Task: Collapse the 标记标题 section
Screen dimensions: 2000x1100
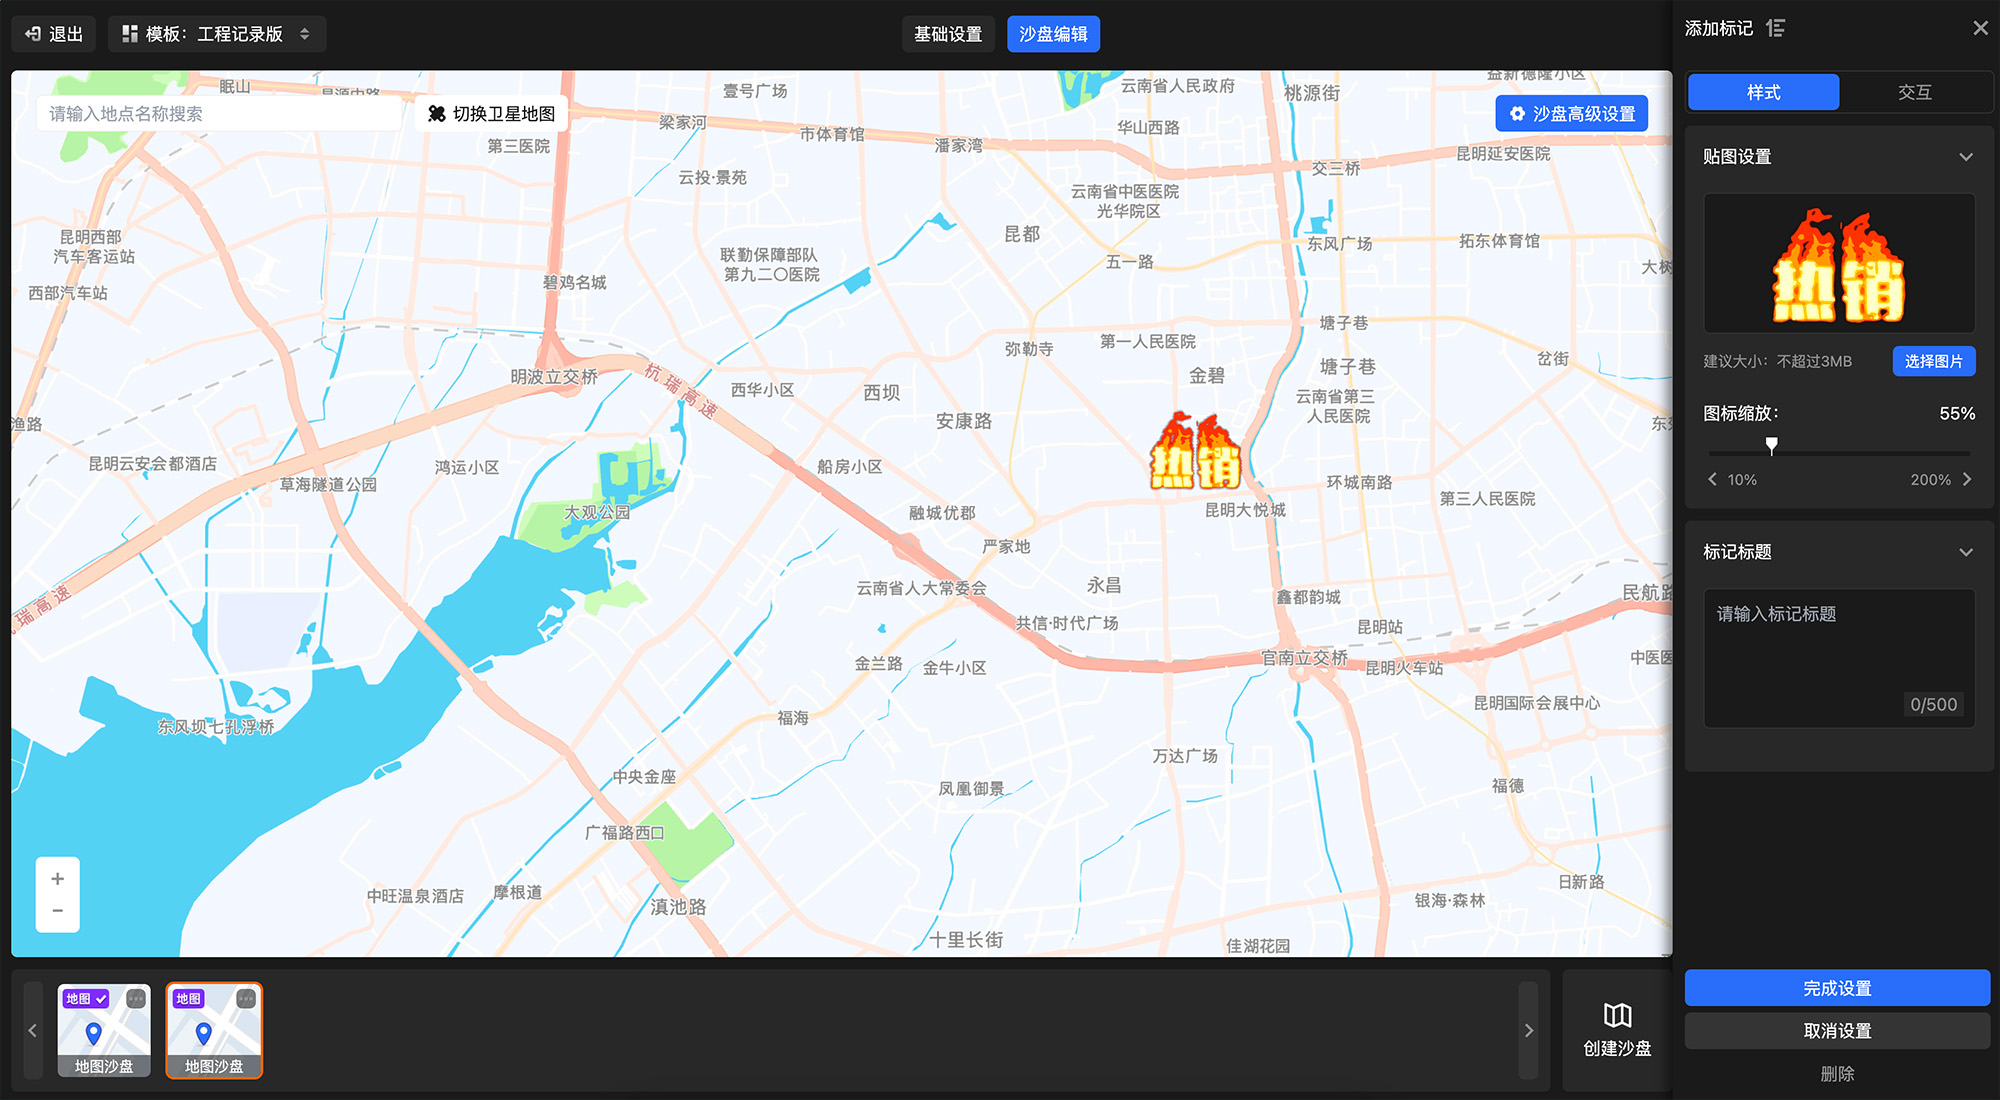Action: coord(1966,552)
